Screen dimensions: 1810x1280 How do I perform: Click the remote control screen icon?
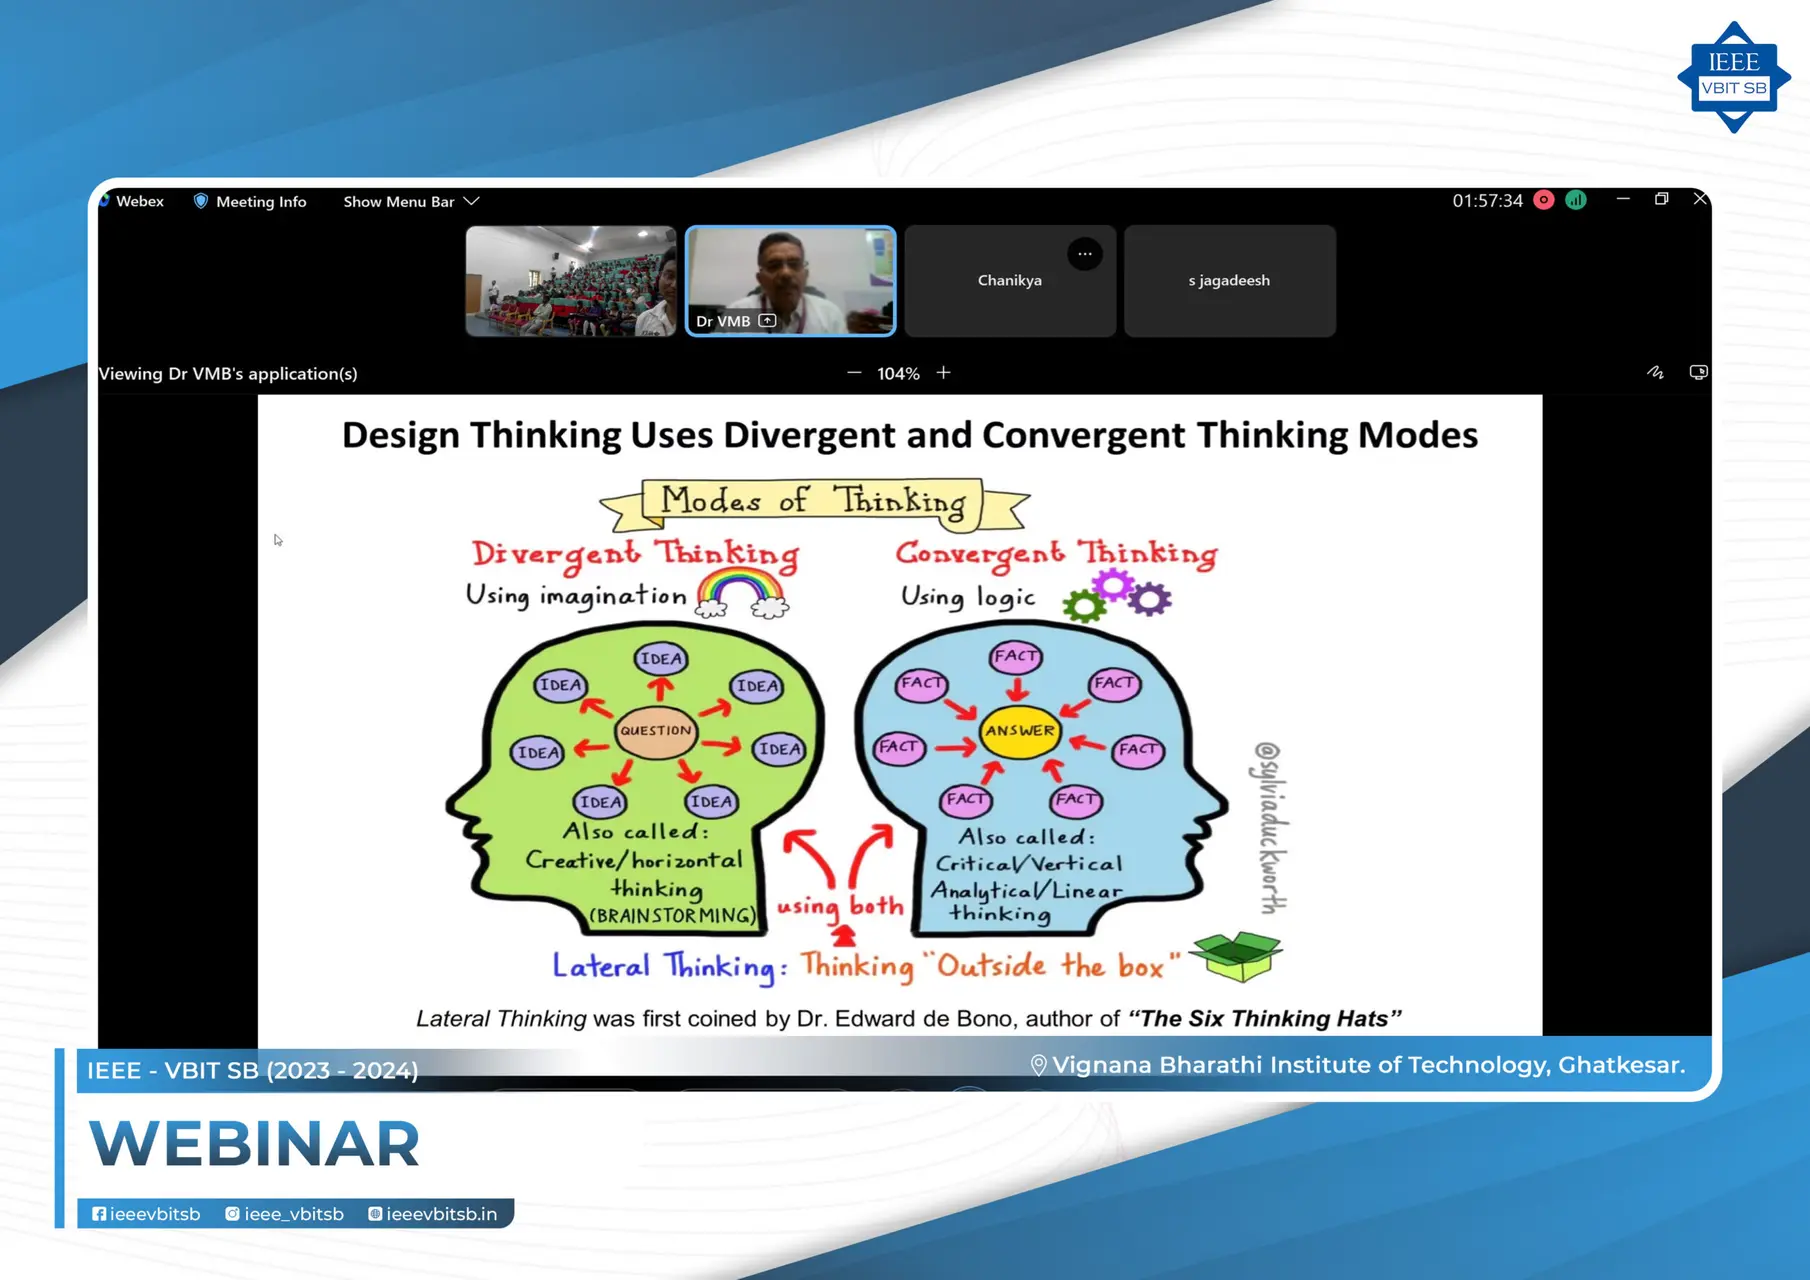coord(1698,372)
